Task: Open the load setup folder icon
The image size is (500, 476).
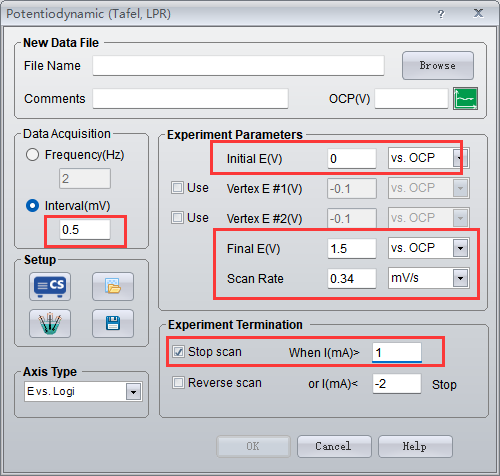Action: coord(113,286)
